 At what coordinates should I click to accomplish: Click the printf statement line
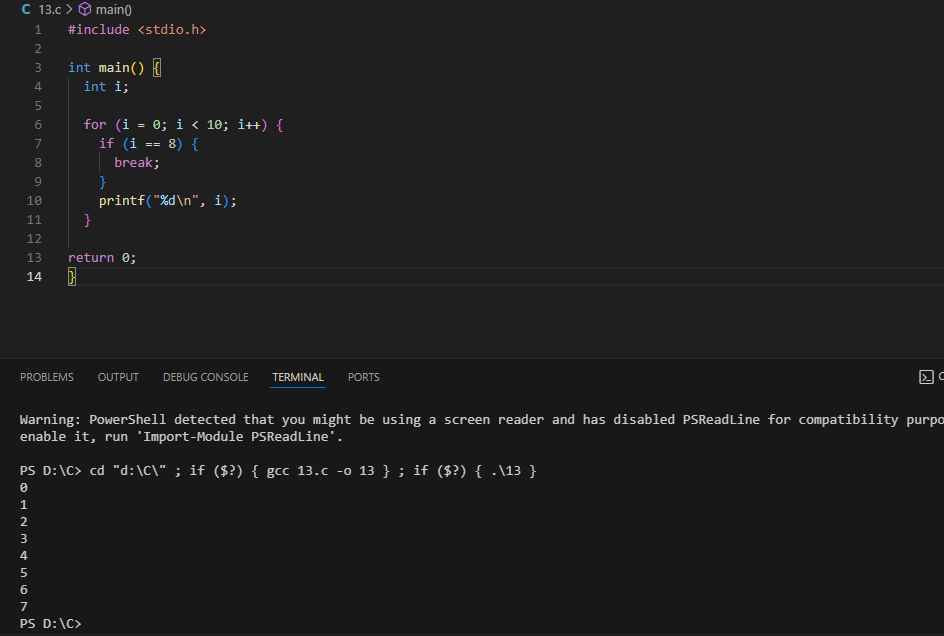[x=168, y=201]
